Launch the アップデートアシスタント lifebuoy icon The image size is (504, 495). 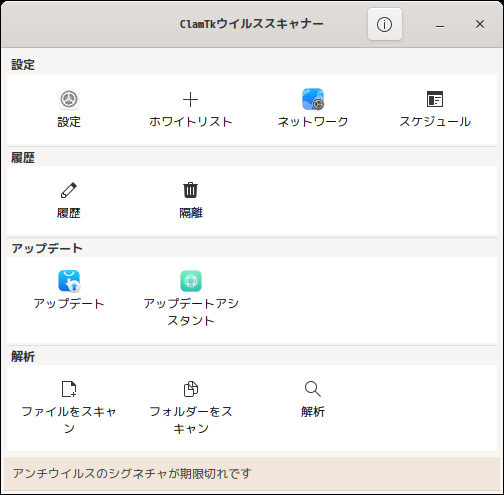(x=191, y=281)
